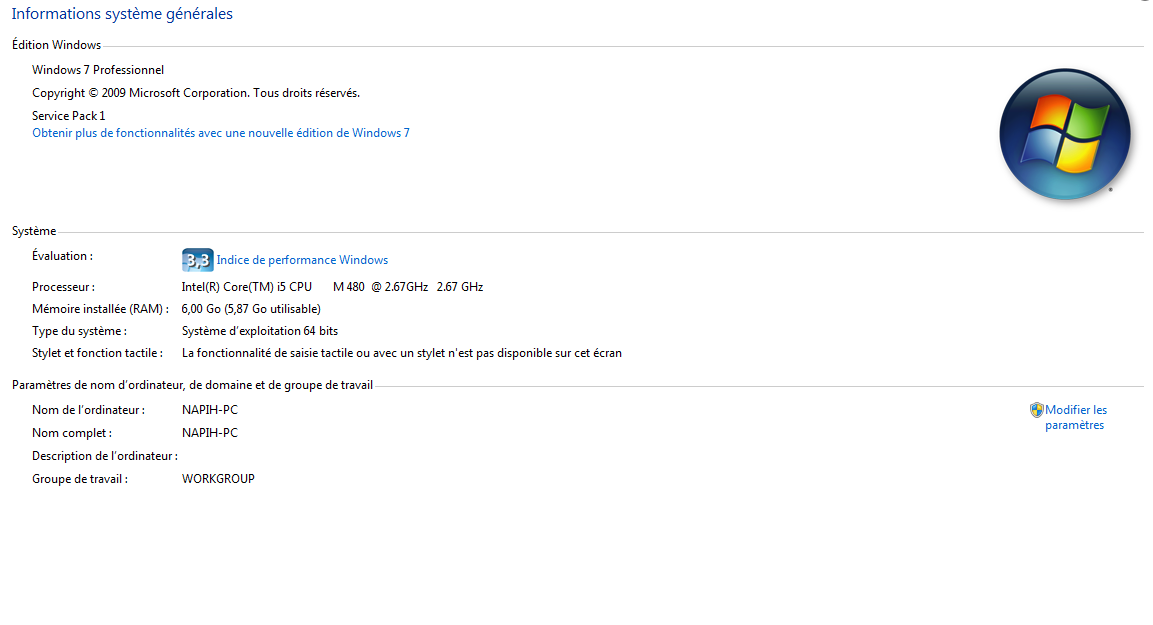Click the Description de l'ordinateur label
This screenshot has height=625, width=1153.
(x=105, y=456)
